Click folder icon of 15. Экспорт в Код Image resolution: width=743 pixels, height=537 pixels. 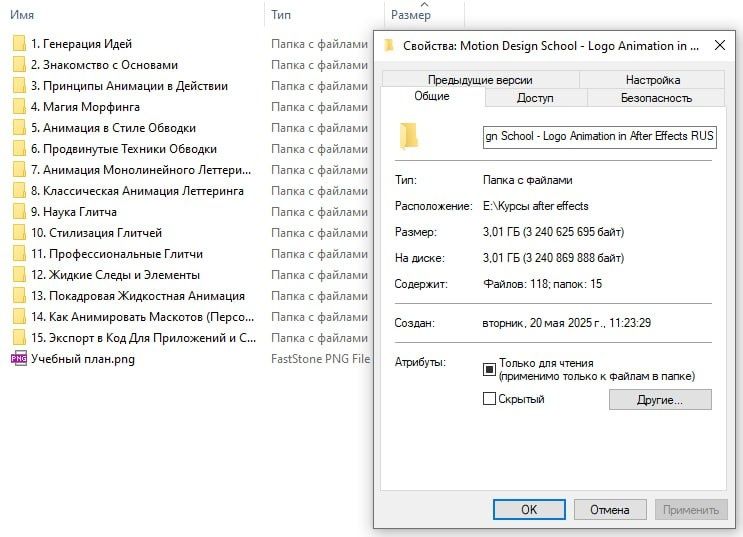(x=19, y=337)
